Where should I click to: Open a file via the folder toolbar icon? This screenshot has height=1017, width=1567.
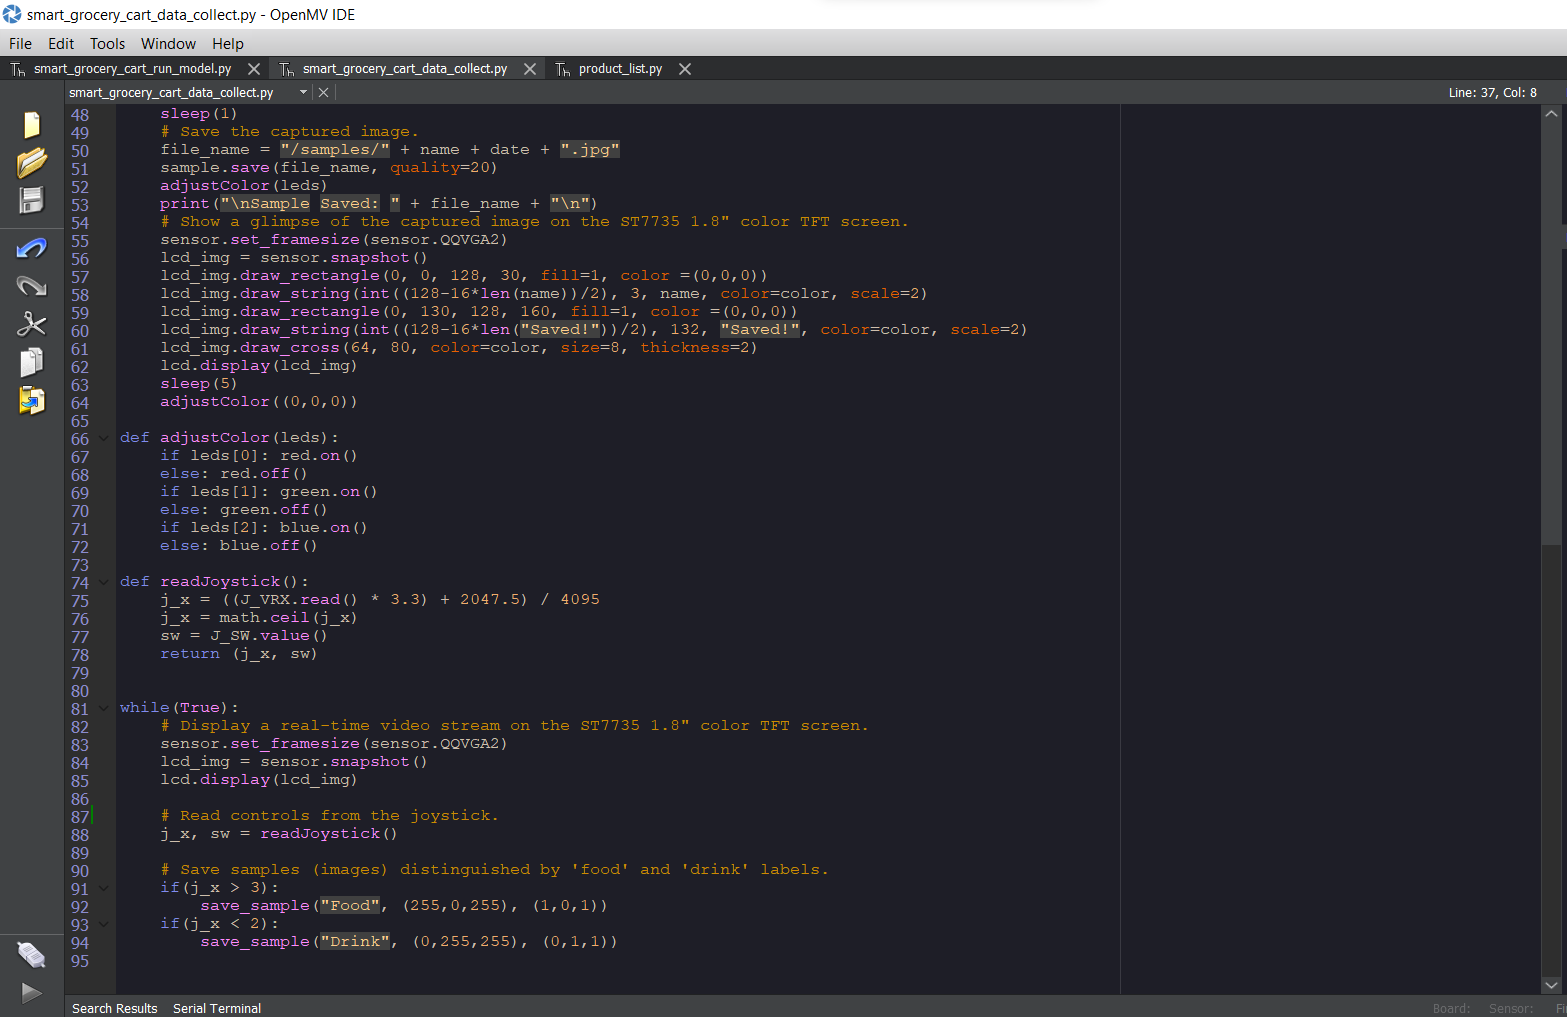click(x=30, y=161)
